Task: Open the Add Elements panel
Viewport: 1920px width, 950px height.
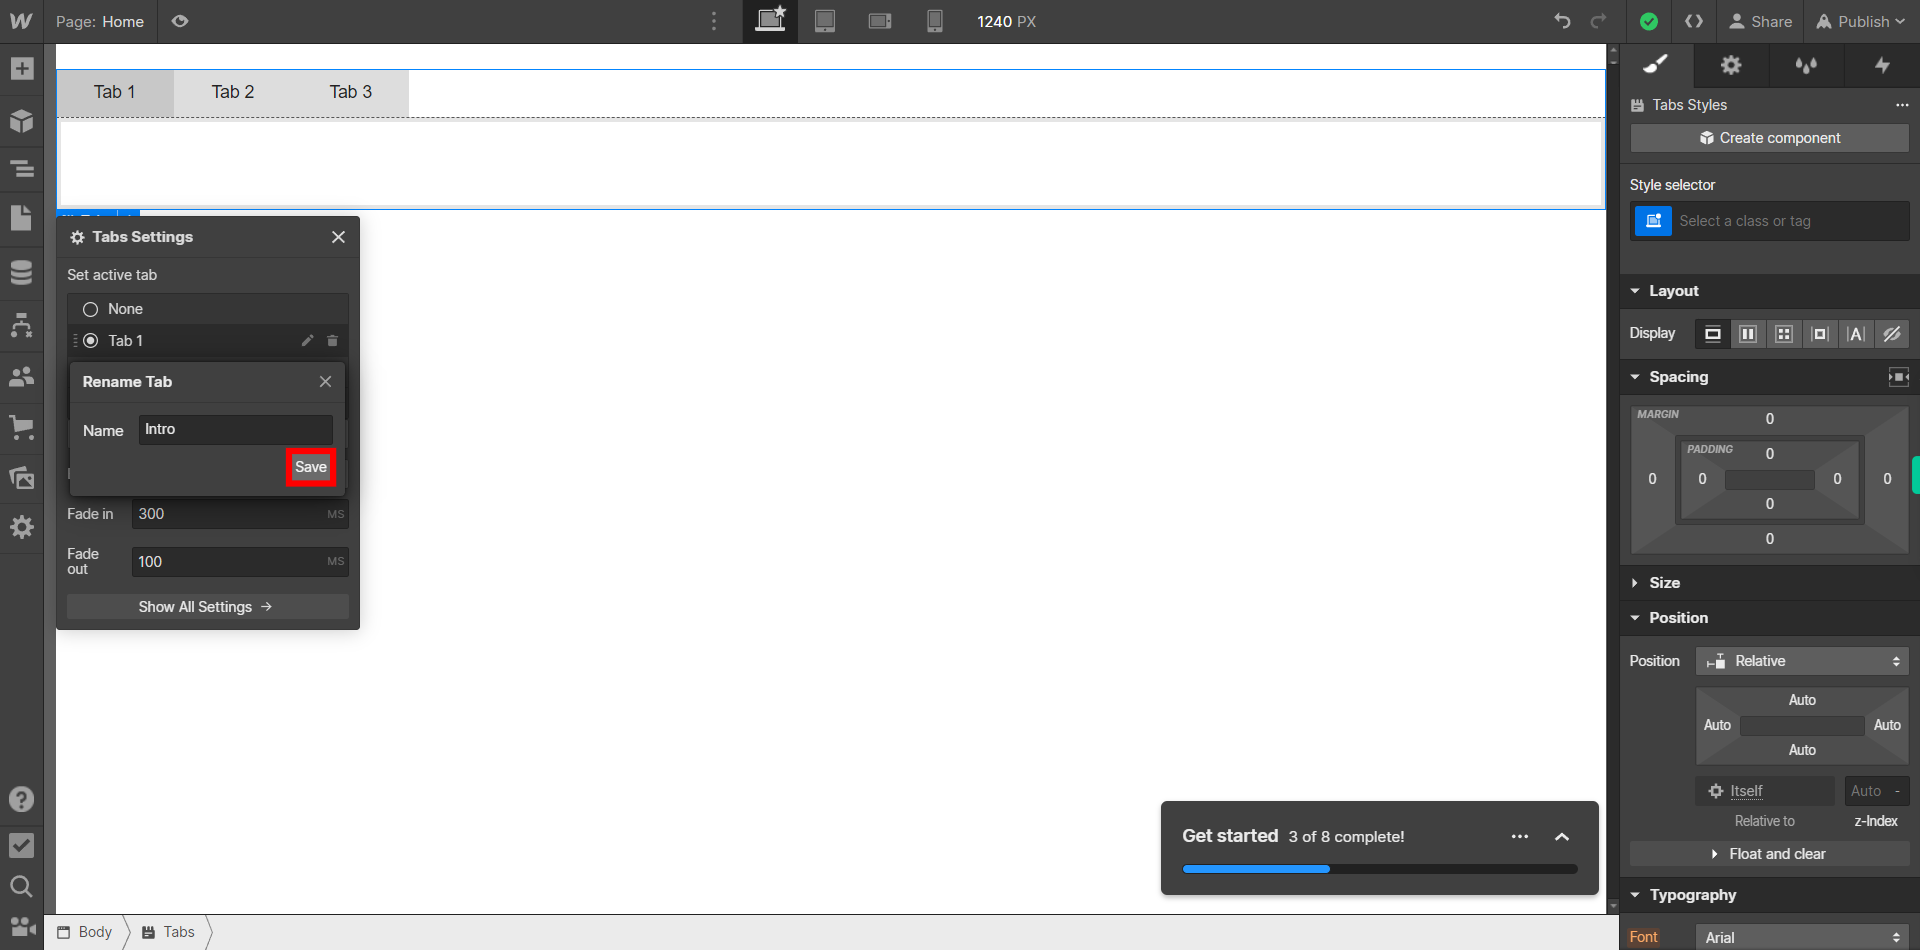Action: click(x=22, y=68)
